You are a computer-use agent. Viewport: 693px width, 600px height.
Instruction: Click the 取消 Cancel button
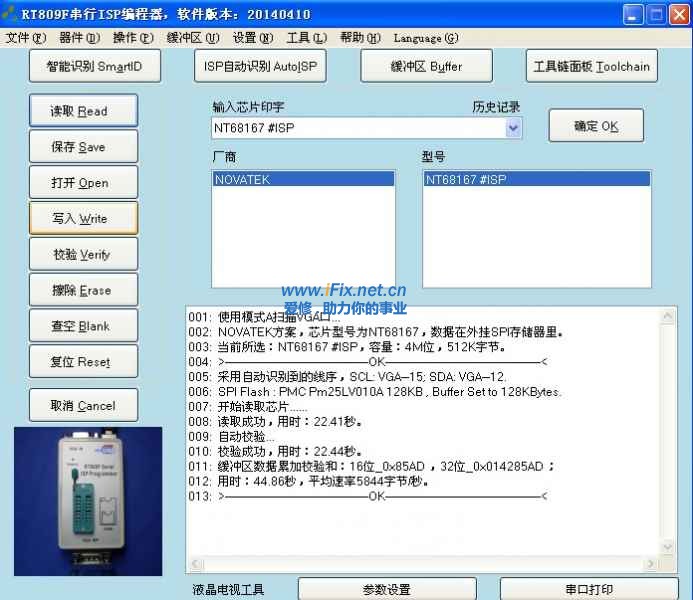84,405
